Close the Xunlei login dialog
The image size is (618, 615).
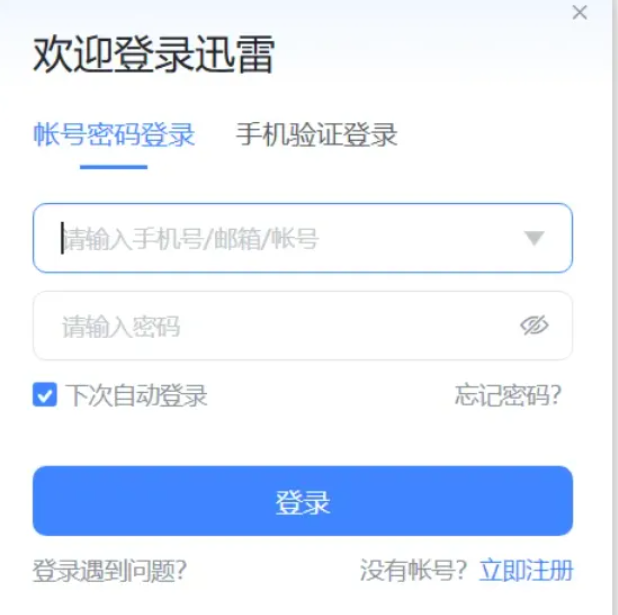click(x=579, y=12)
